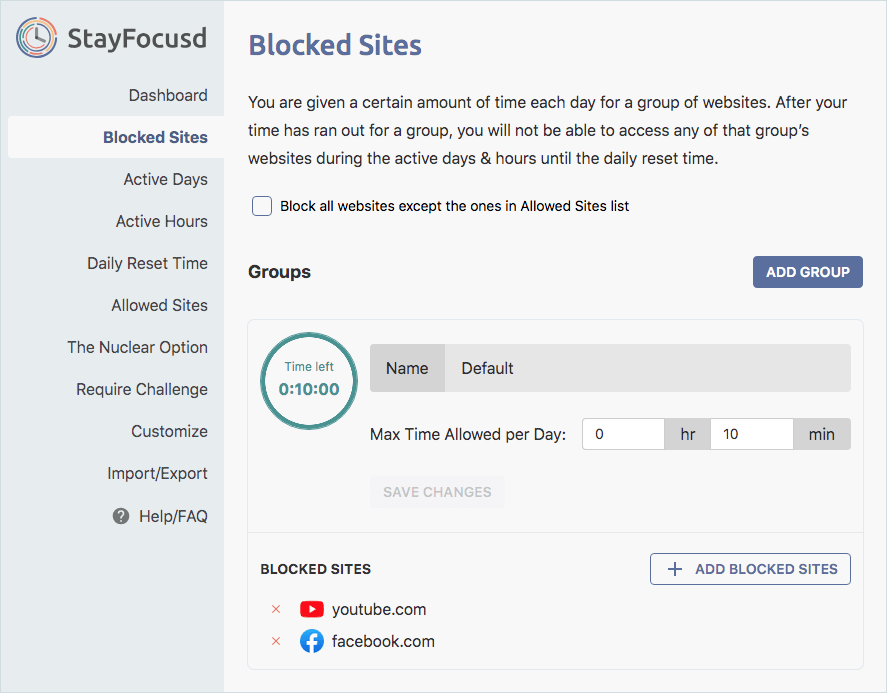
Task: Click the group Name field showing Default
Action: tap(648, 368)
